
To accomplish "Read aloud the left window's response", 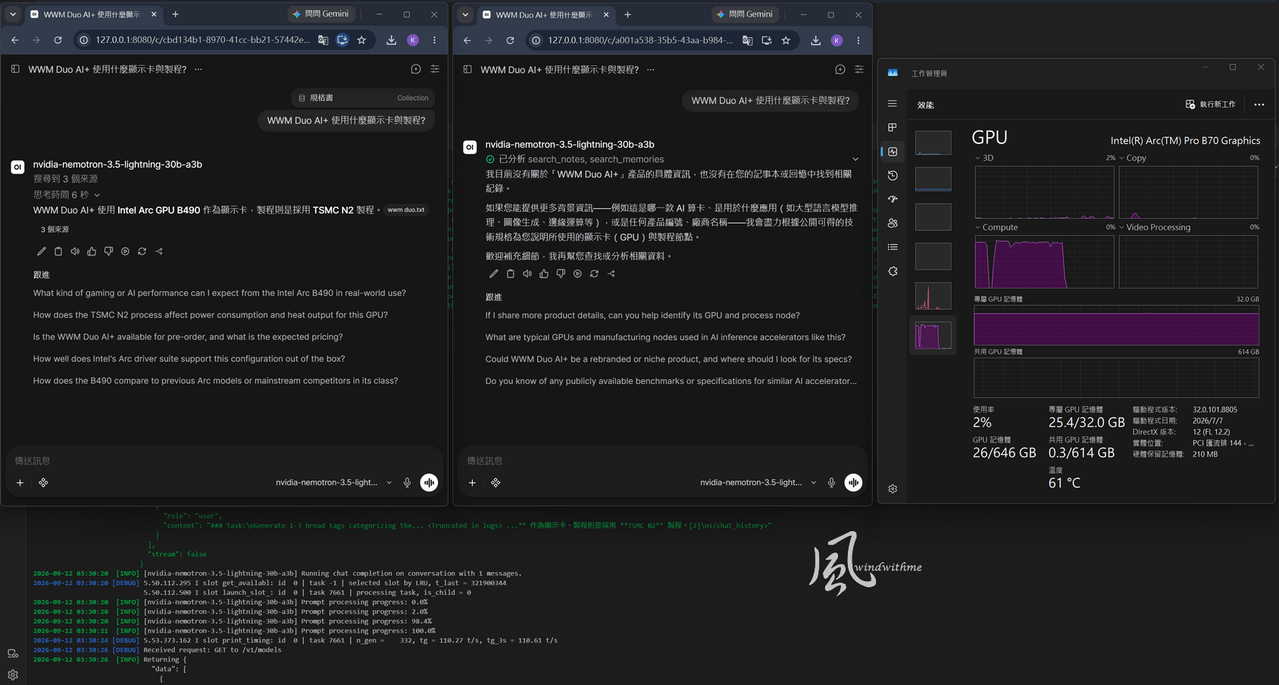I will (x=75, y=251).
